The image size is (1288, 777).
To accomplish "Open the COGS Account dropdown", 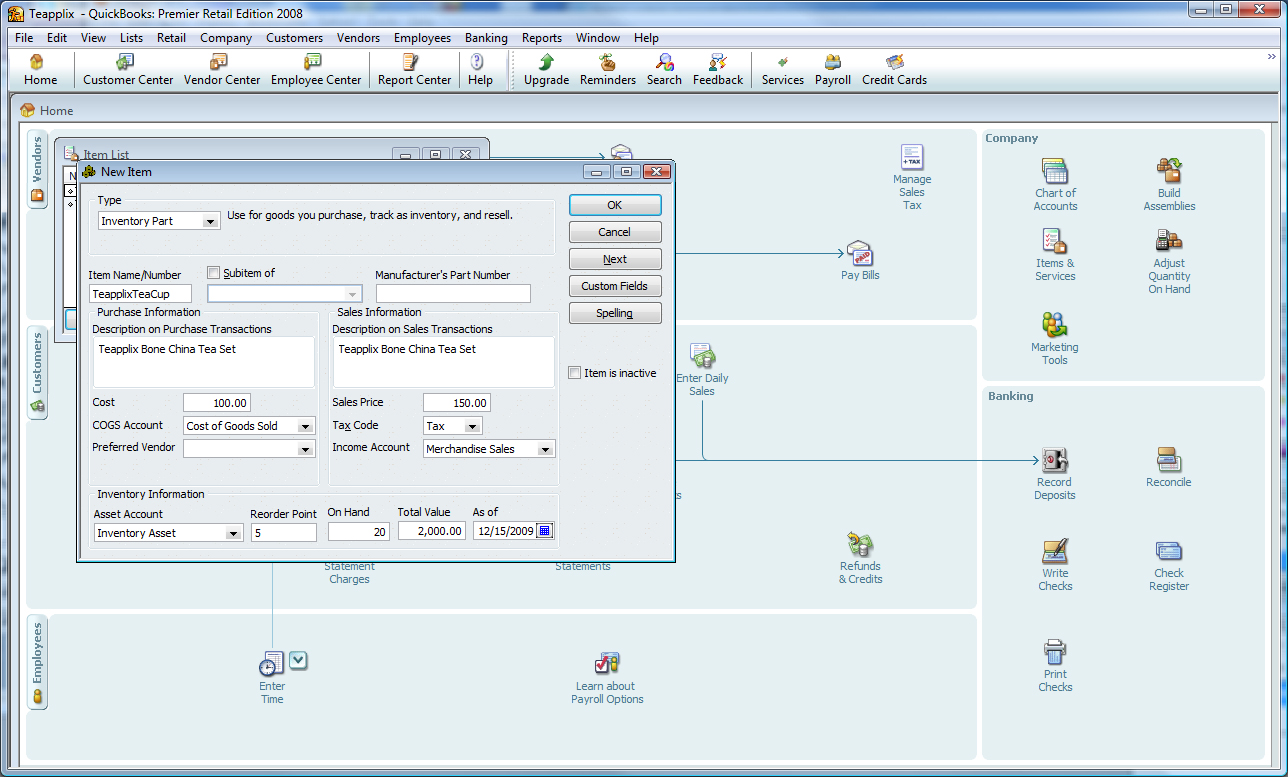I will coord(307,426).
